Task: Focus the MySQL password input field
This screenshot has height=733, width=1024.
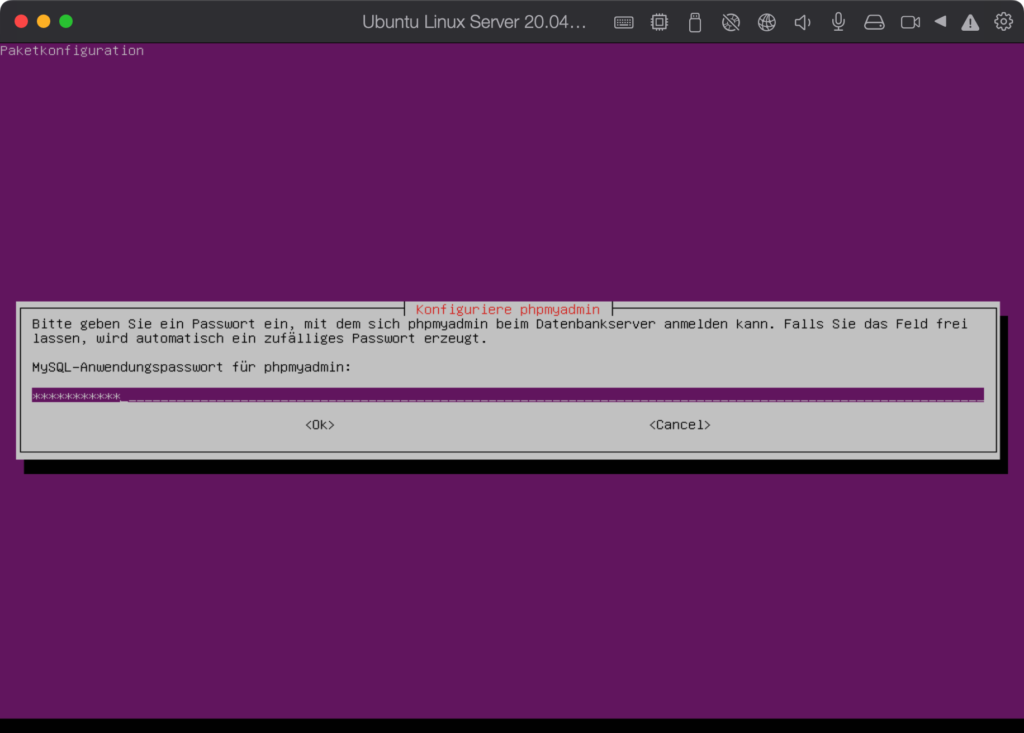Action: click(507, 395)
